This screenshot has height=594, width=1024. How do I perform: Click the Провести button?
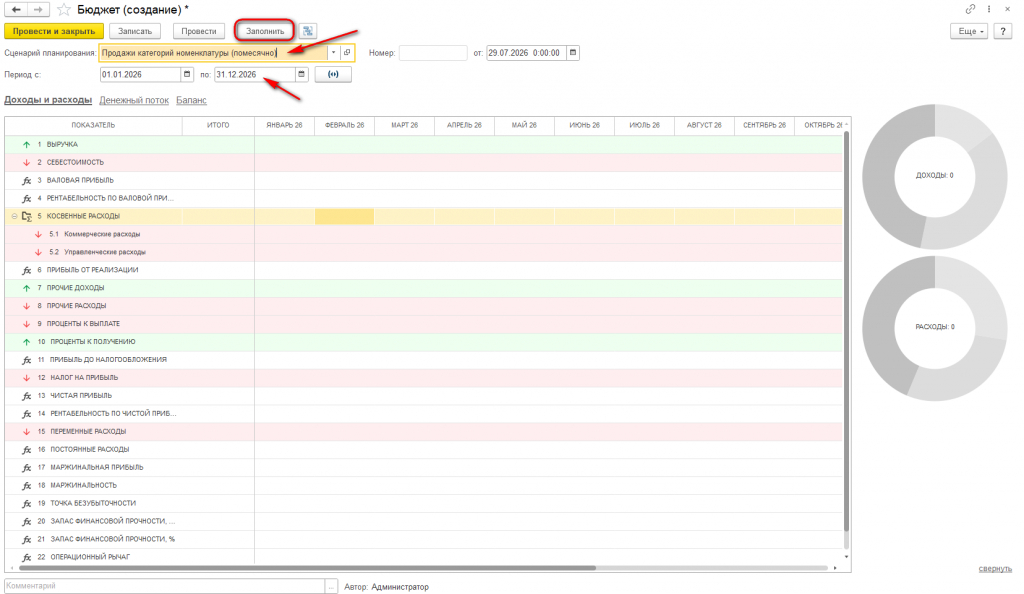coord(199,31)
